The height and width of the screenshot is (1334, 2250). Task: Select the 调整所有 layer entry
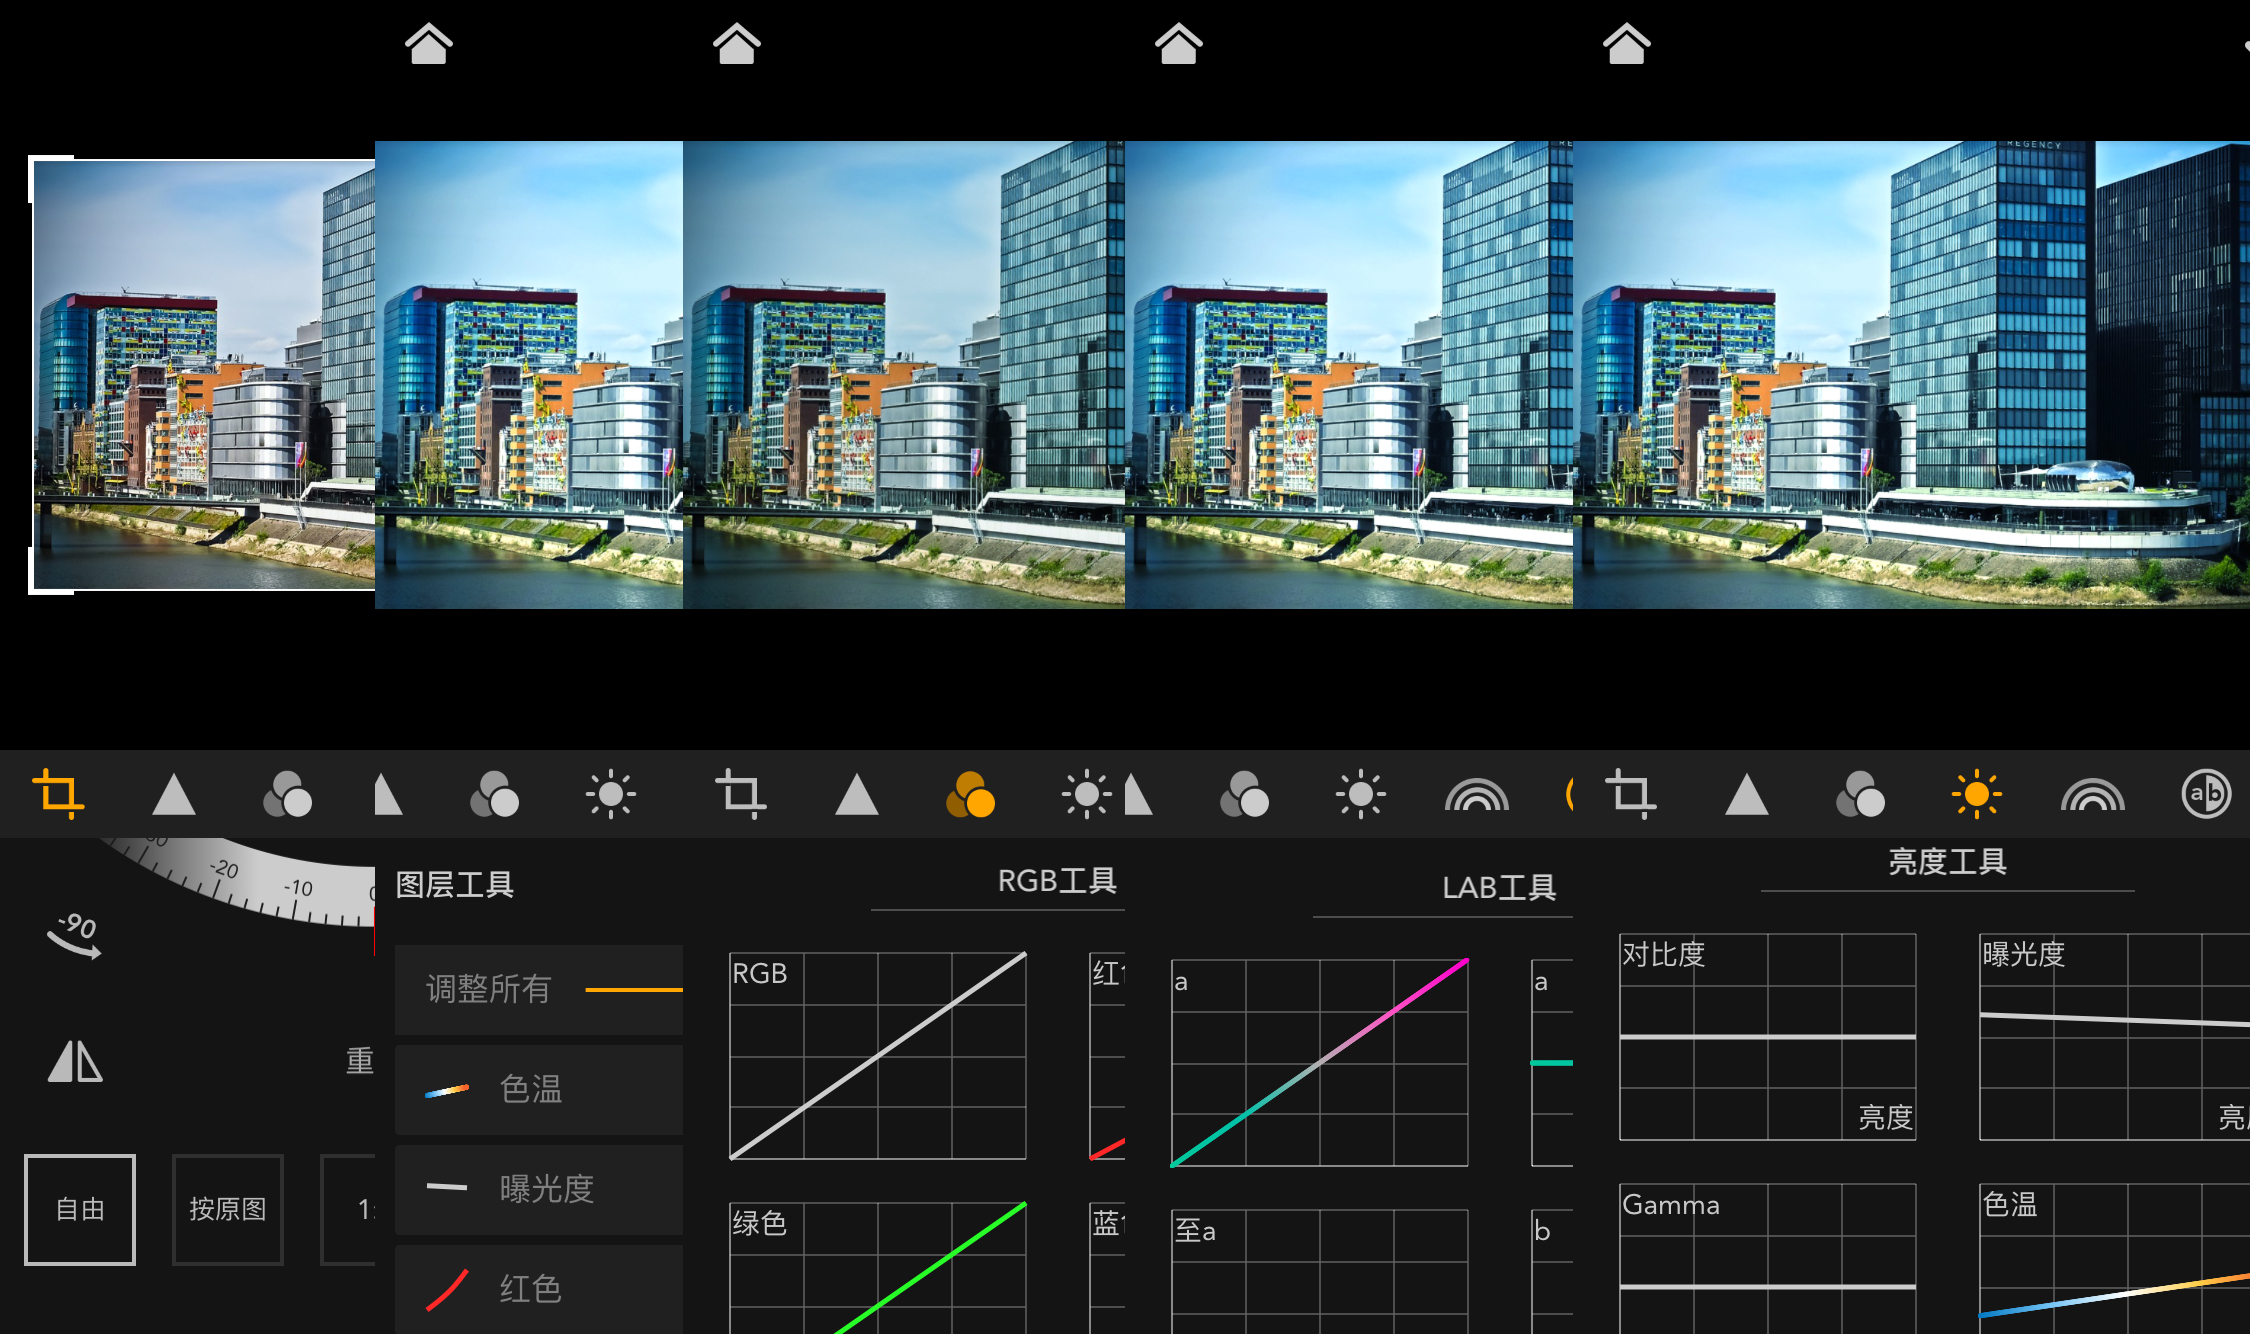click(539, 989)
